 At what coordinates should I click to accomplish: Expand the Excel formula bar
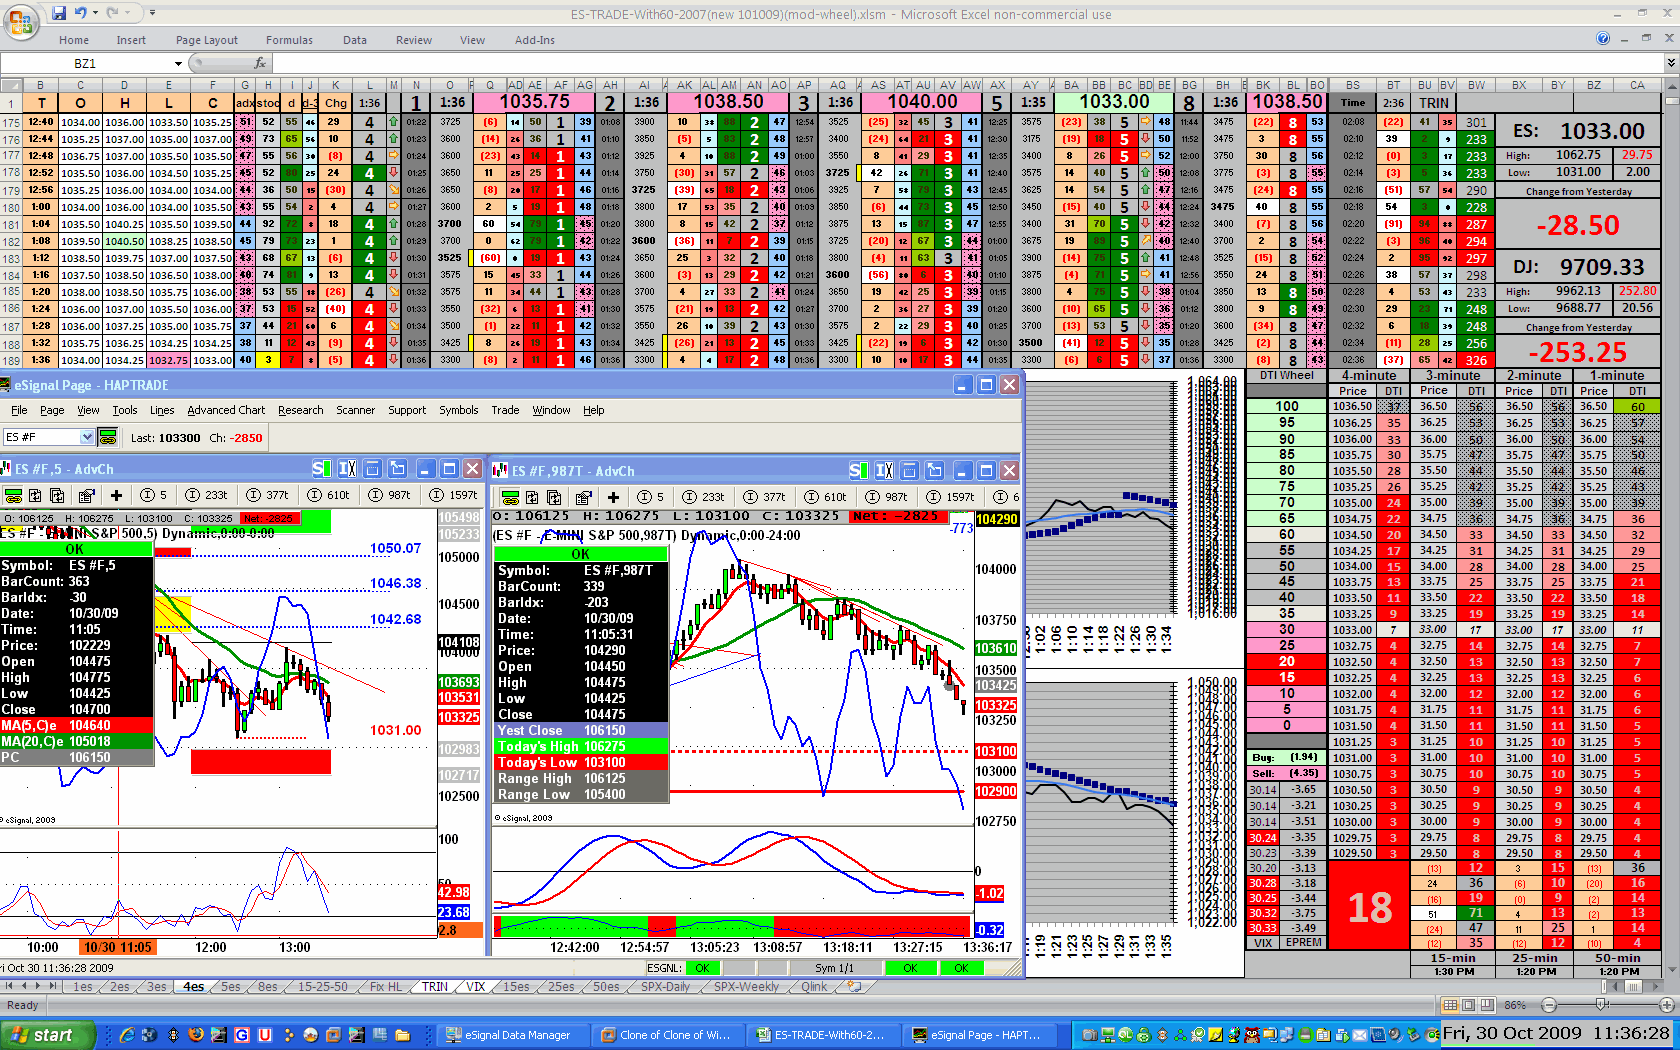1671,63
